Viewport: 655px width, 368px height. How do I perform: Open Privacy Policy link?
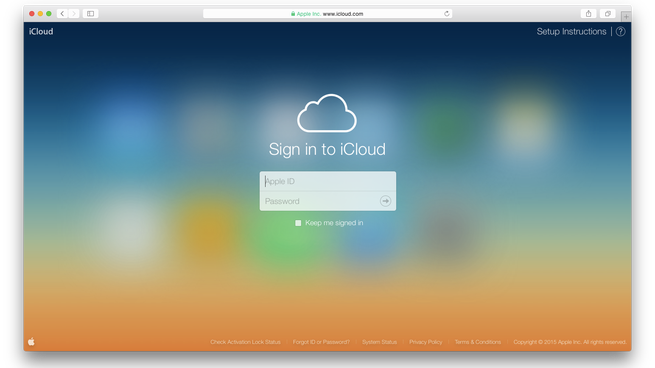pyautogui.click(x=426, y=342)
